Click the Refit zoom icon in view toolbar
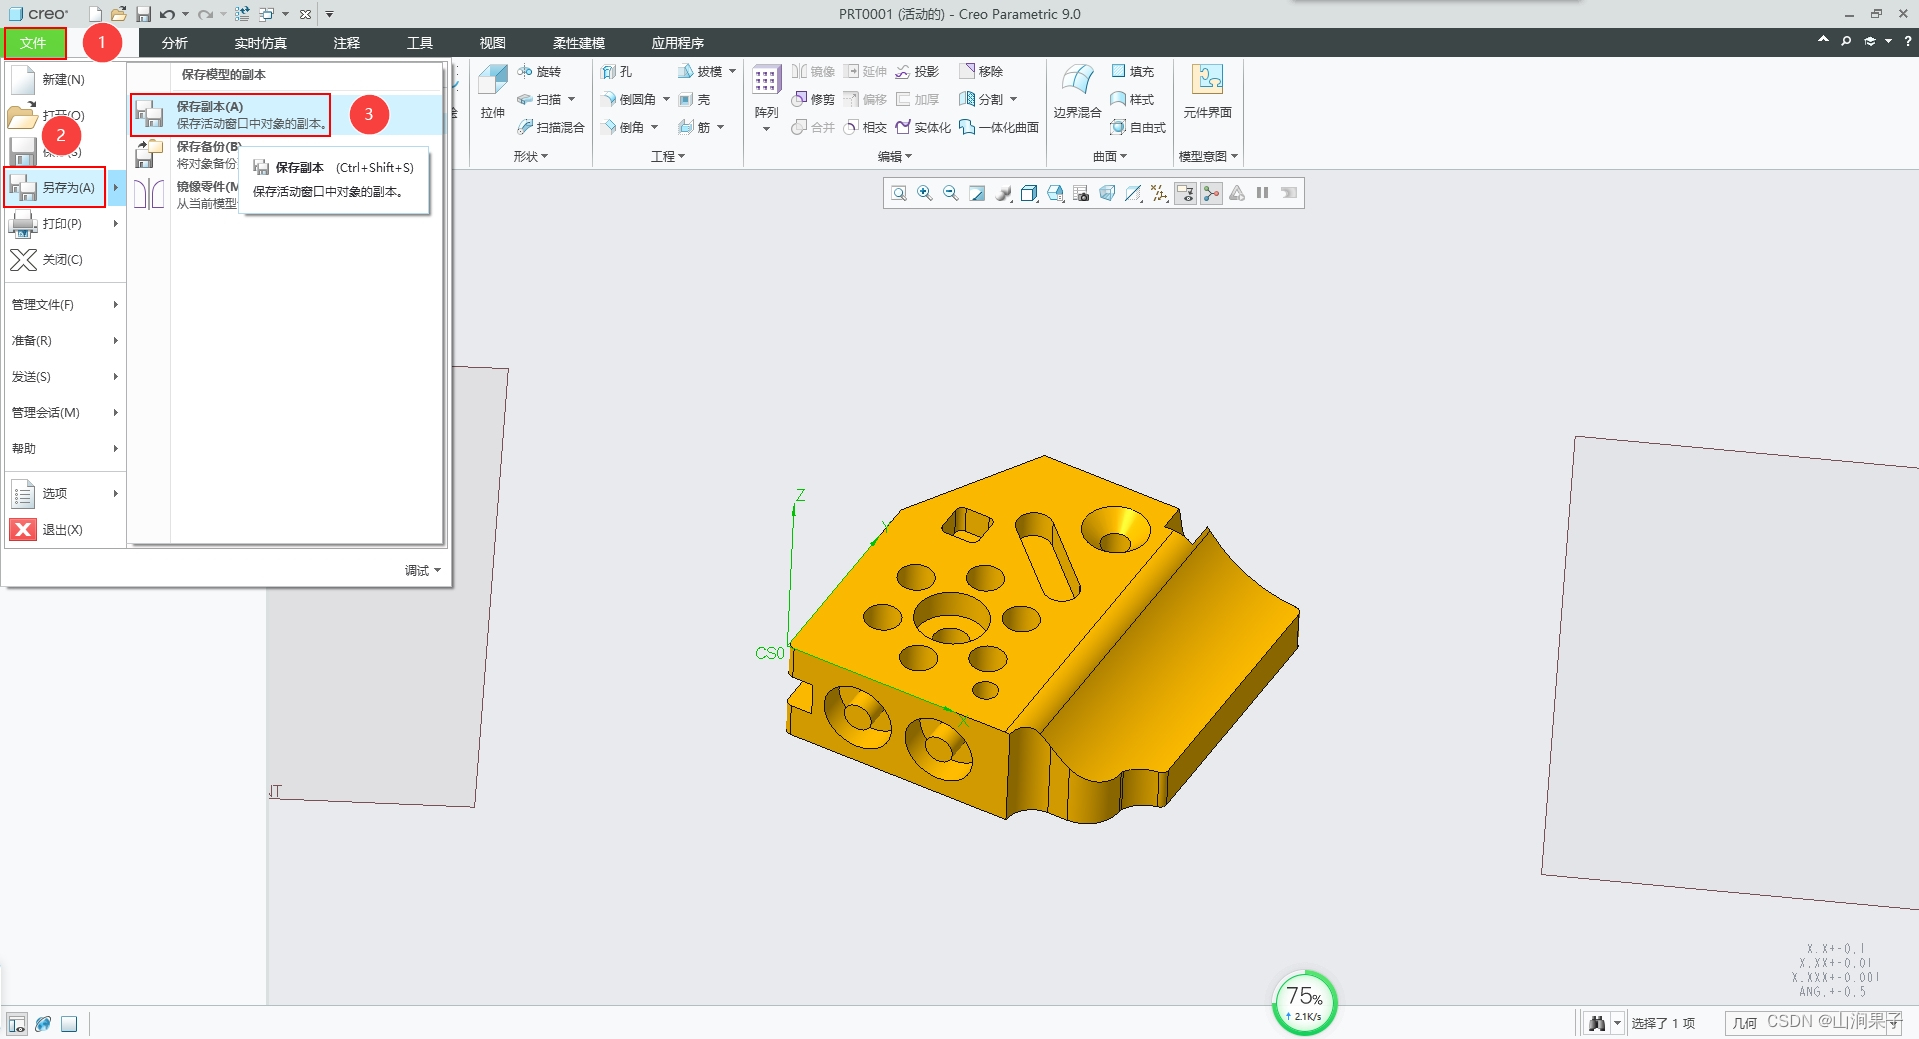The image size is (1919, 1039). point(899,193)
